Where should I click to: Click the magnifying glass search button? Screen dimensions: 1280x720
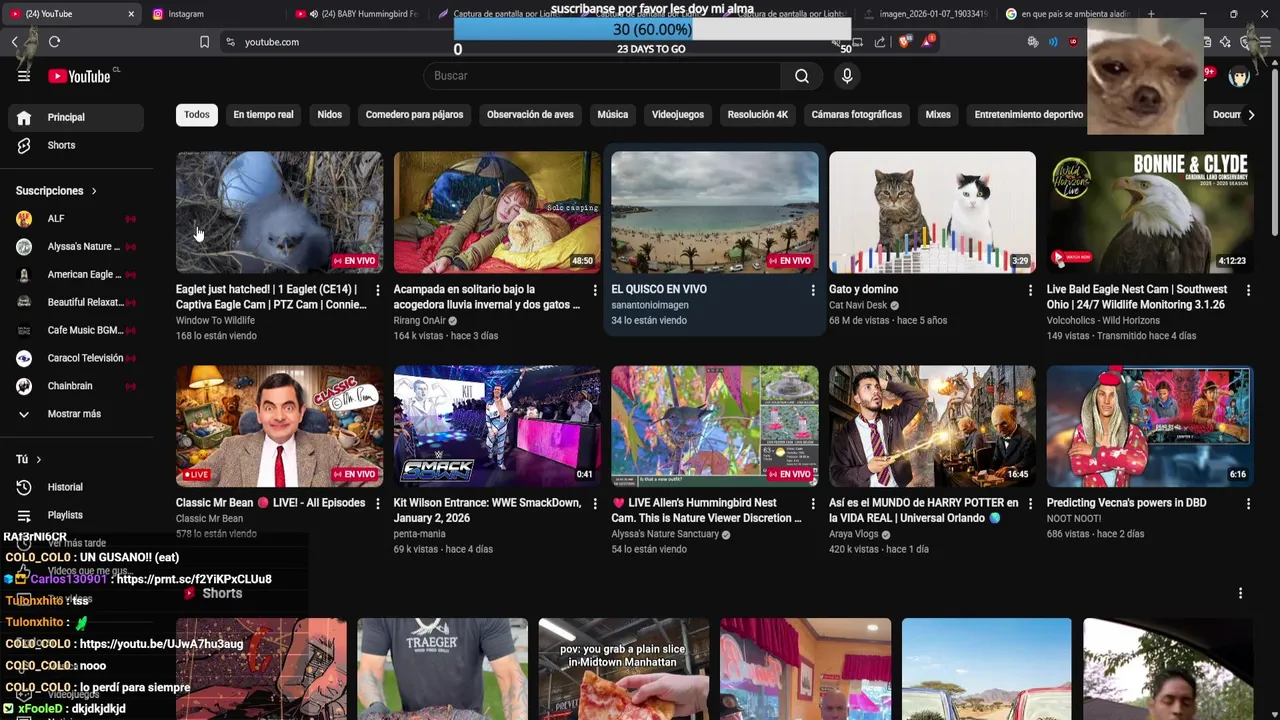pyautogui.click(x=802, y=76)
